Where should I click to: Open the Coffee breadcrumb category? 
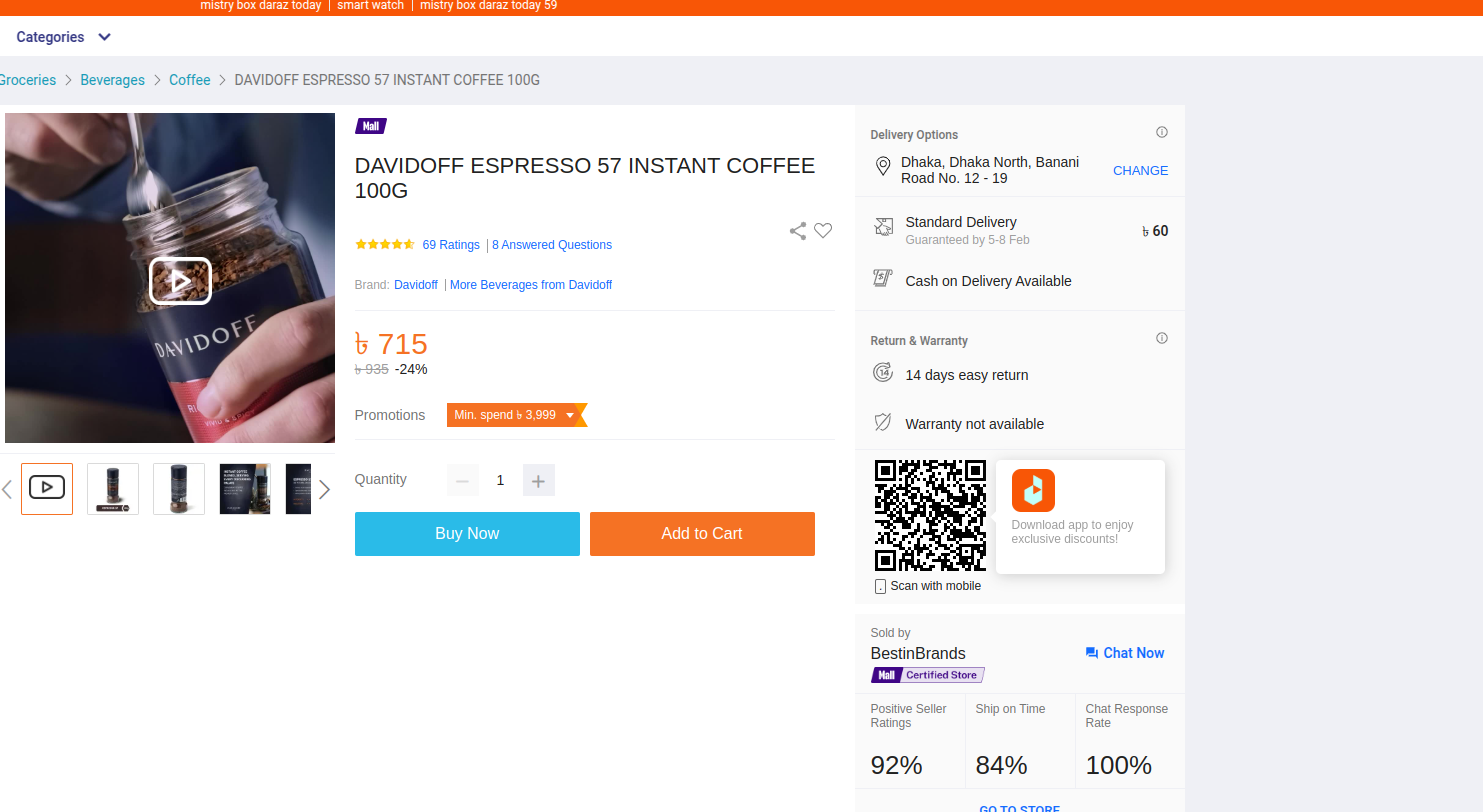189,80
